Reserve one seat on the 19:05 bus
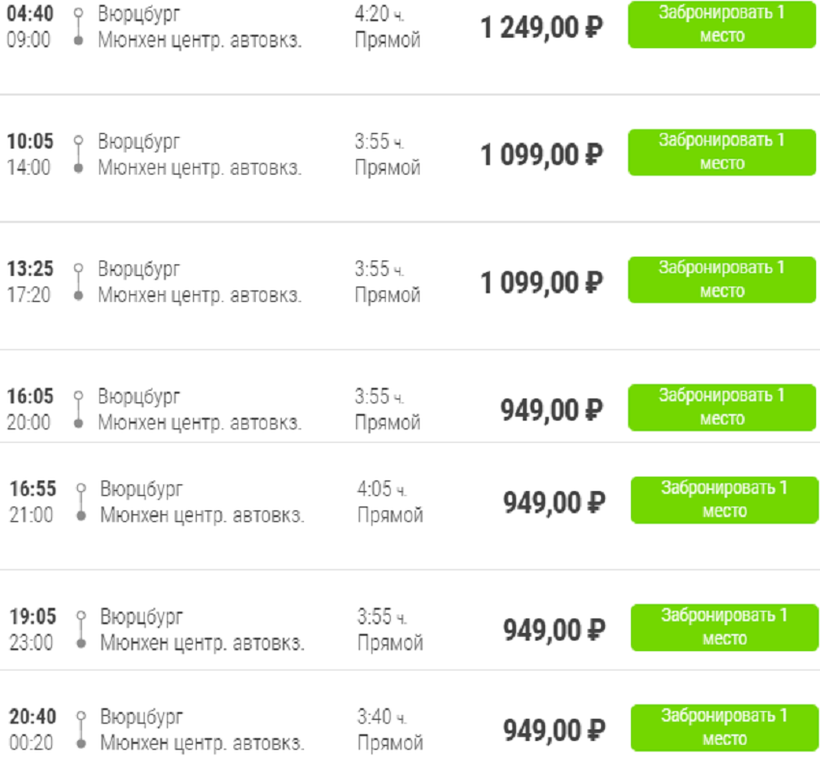The height and width of the screenshot is (767, 820). 724,627
